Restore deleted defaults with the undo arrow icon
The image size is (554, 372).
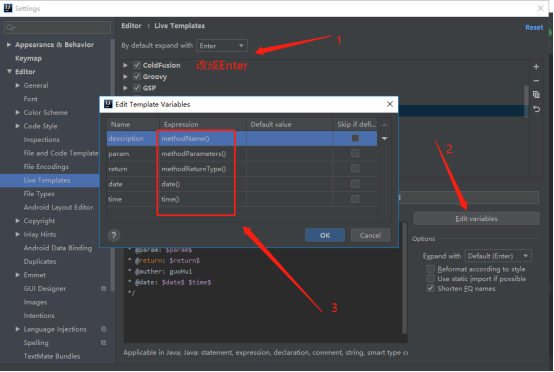(x=536, y=109)
